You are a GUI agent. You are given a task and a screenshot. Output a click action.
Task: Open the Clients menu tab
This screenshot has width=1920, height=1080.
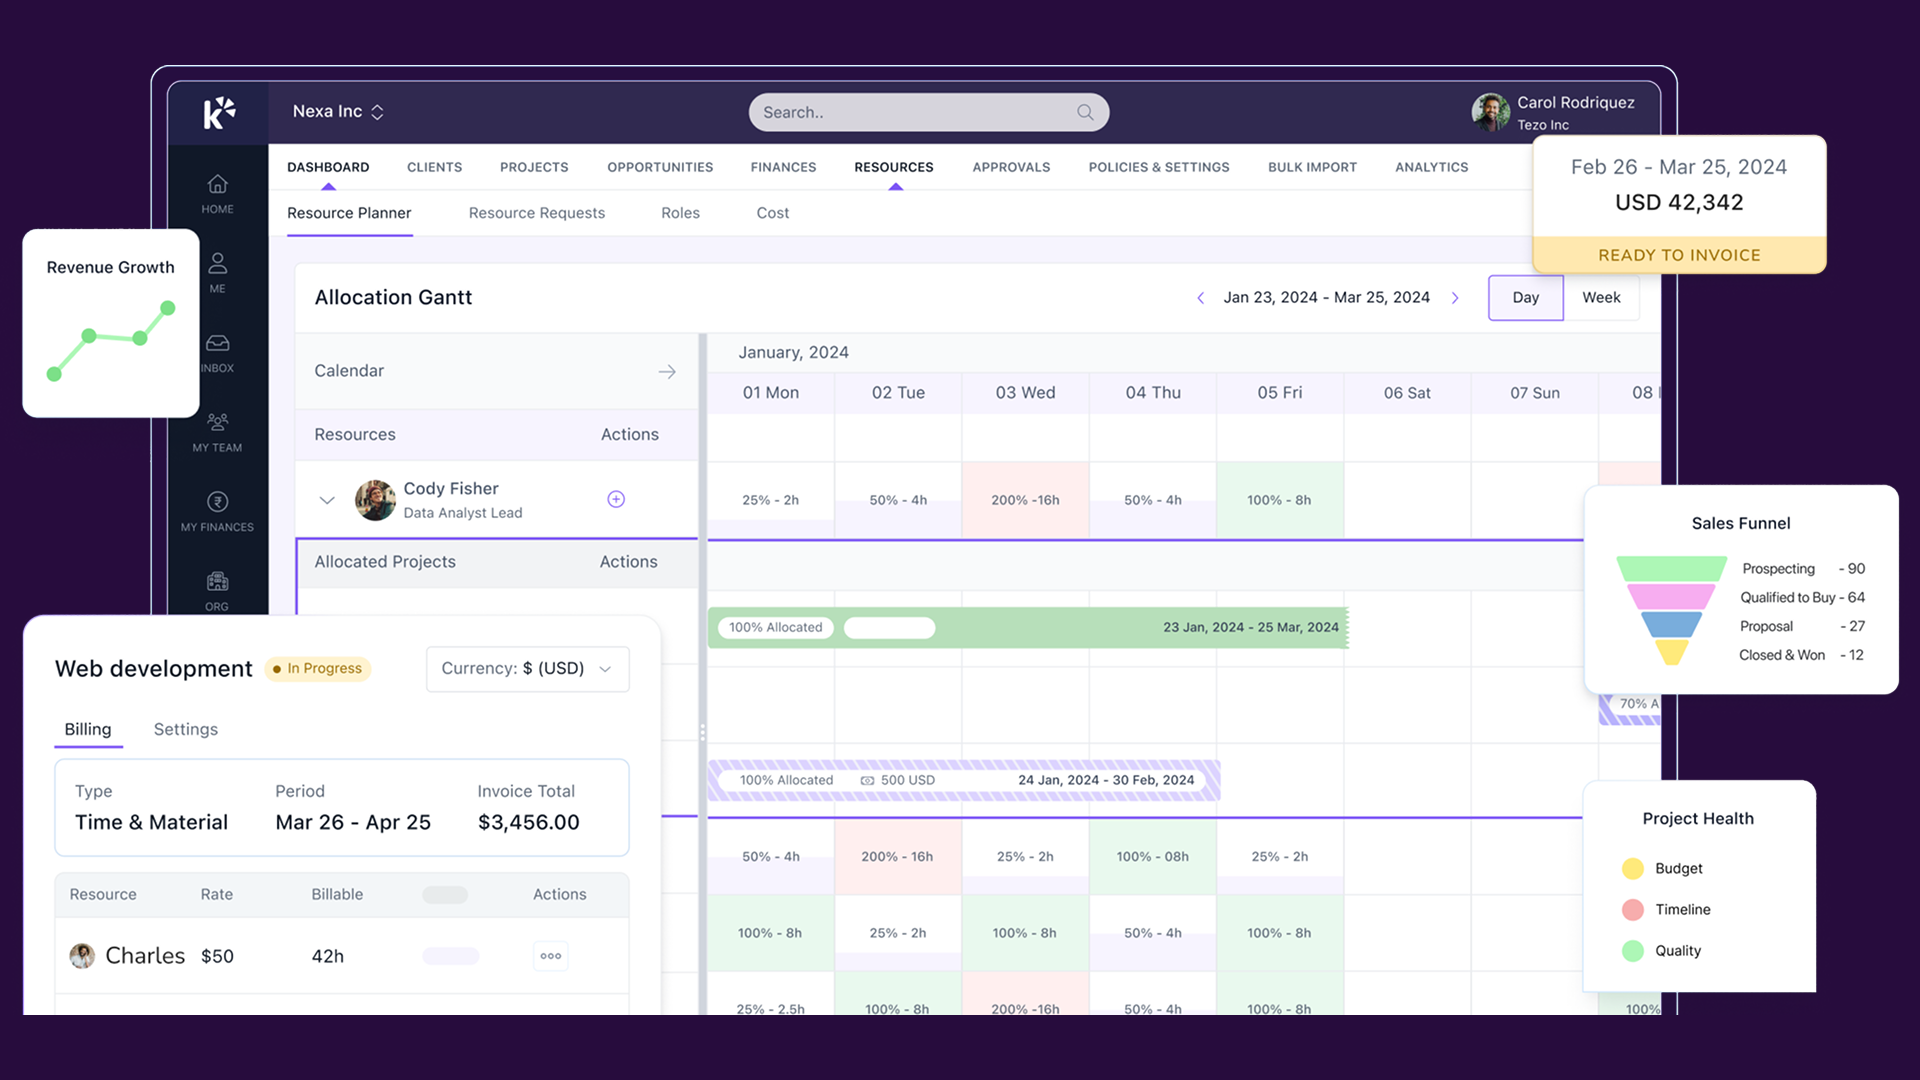pos(434,167)
